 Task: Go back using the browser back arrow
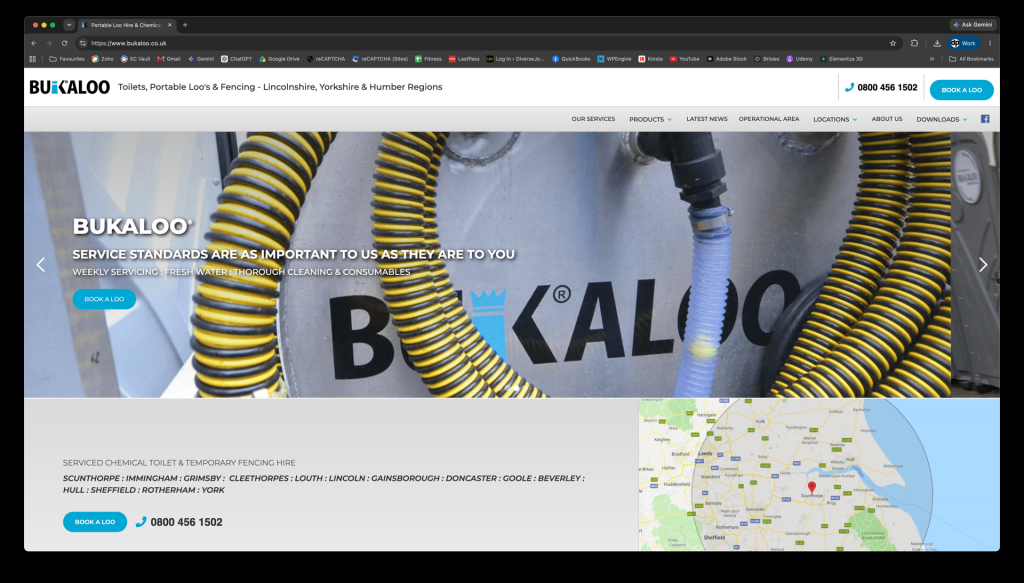34,43
